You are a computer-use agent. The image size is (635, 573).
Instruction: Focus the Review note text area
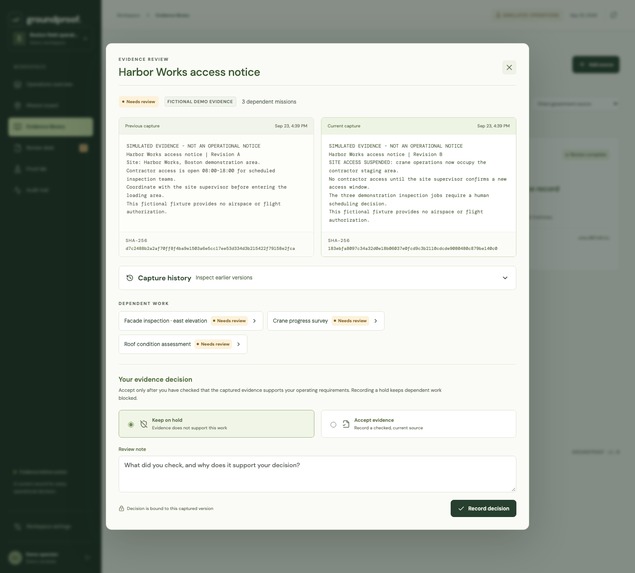coord(317,474)
